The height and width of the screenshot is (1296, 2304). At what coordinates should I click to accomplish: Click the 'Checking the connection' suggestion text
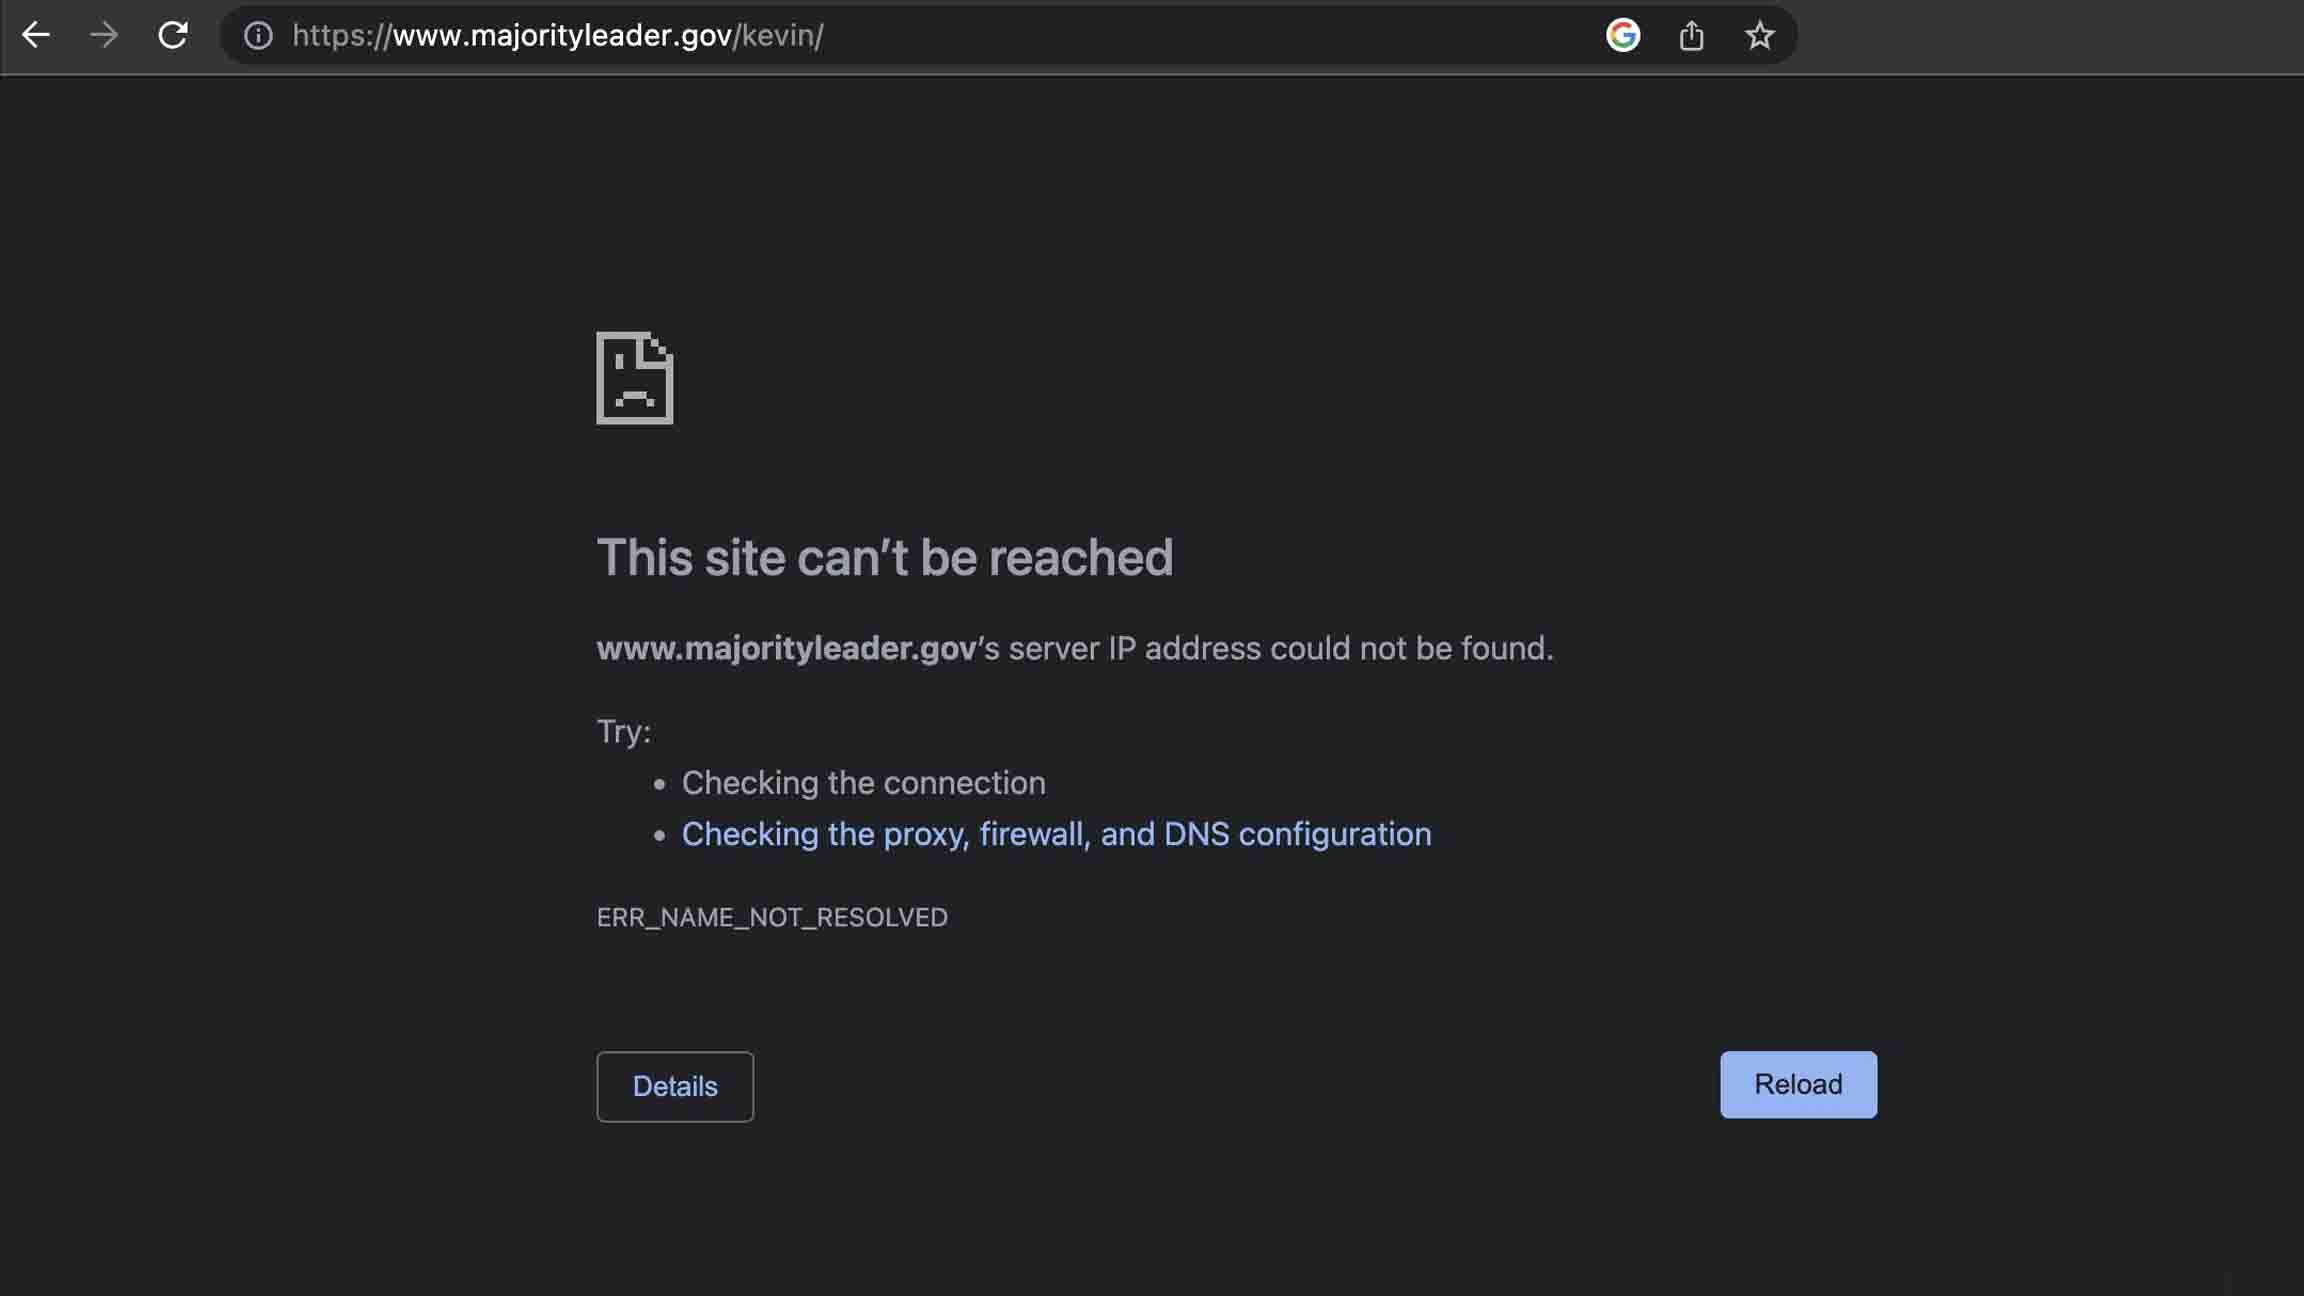[863, 782]
